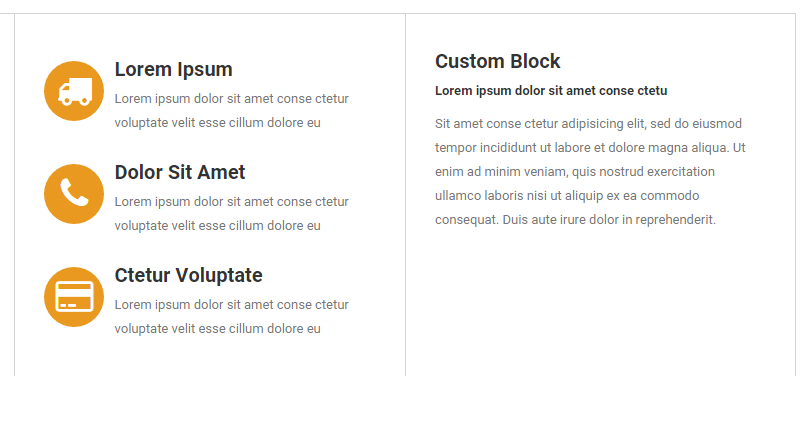Click the bold subtitle under Custom Block
Screen dimensions: 812x423
coord(551,91)
